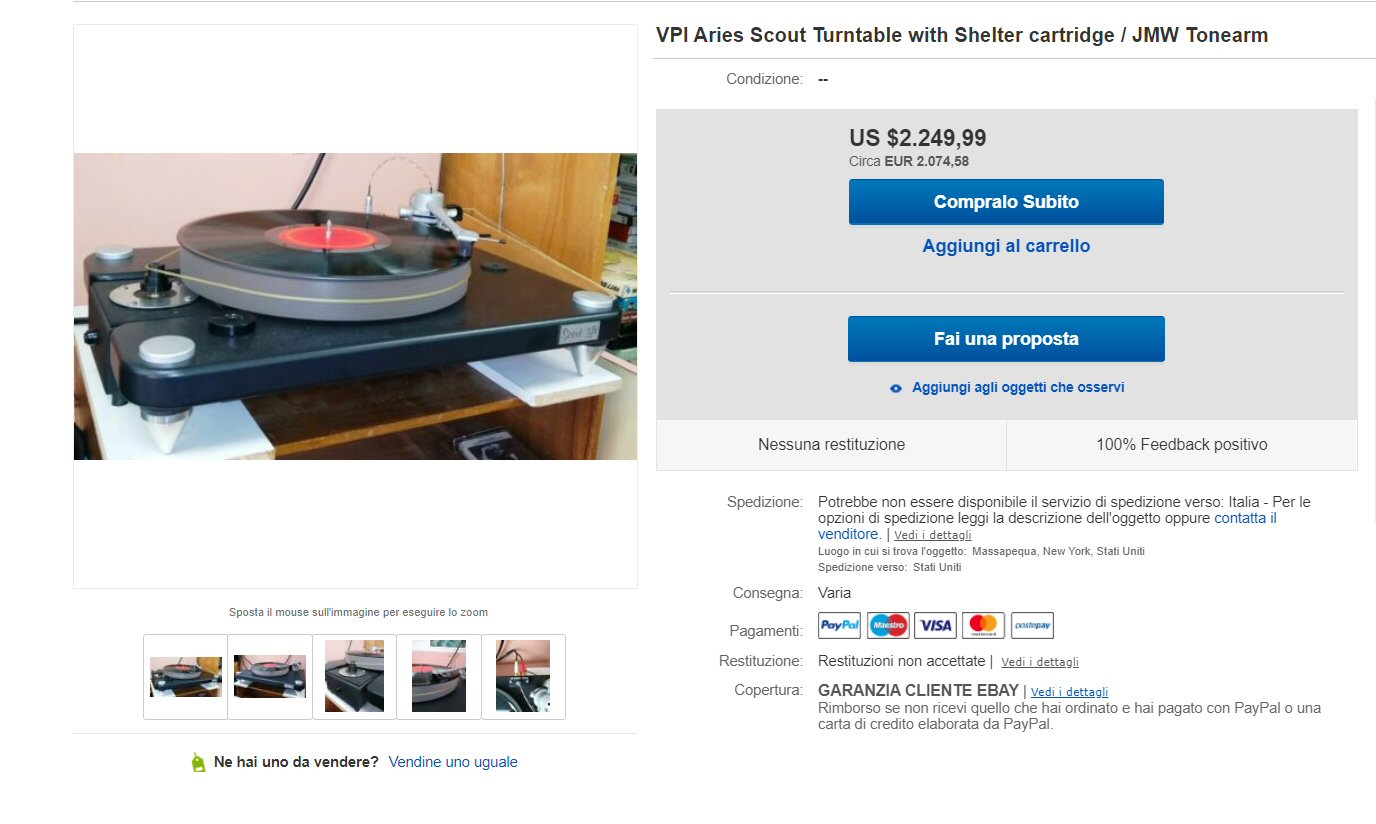
Task: Select the third thumbnail showing turntable corner
Action: [x=354, y=677]
